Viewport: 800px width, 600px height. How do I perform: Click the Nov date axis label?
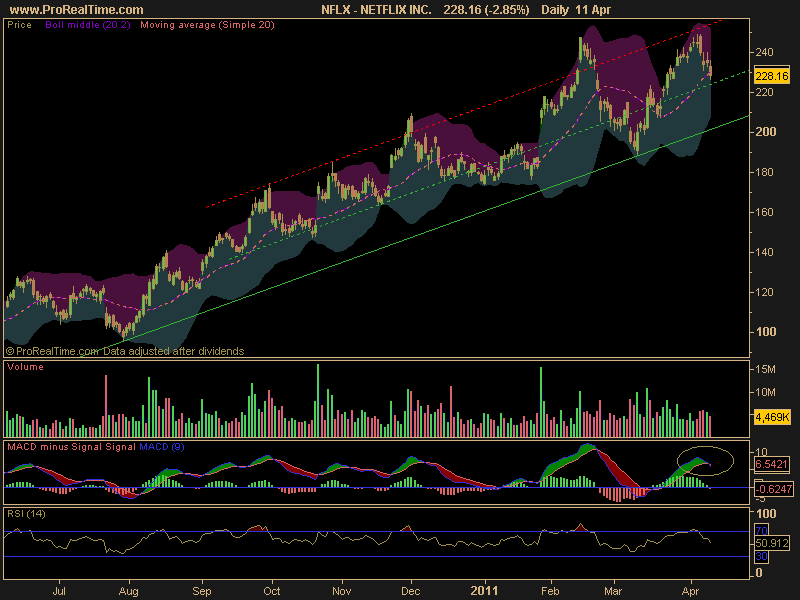coord(341,591)
